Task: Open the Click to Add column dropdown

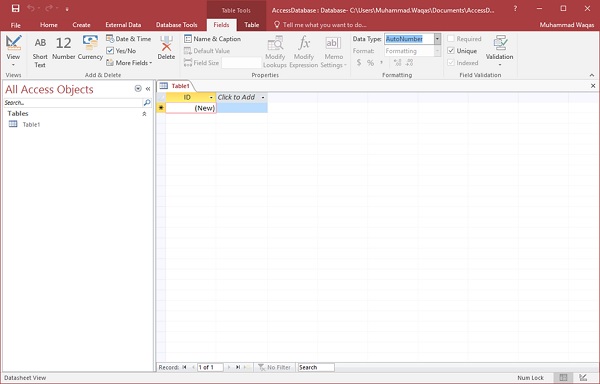Action: point(263,98)
